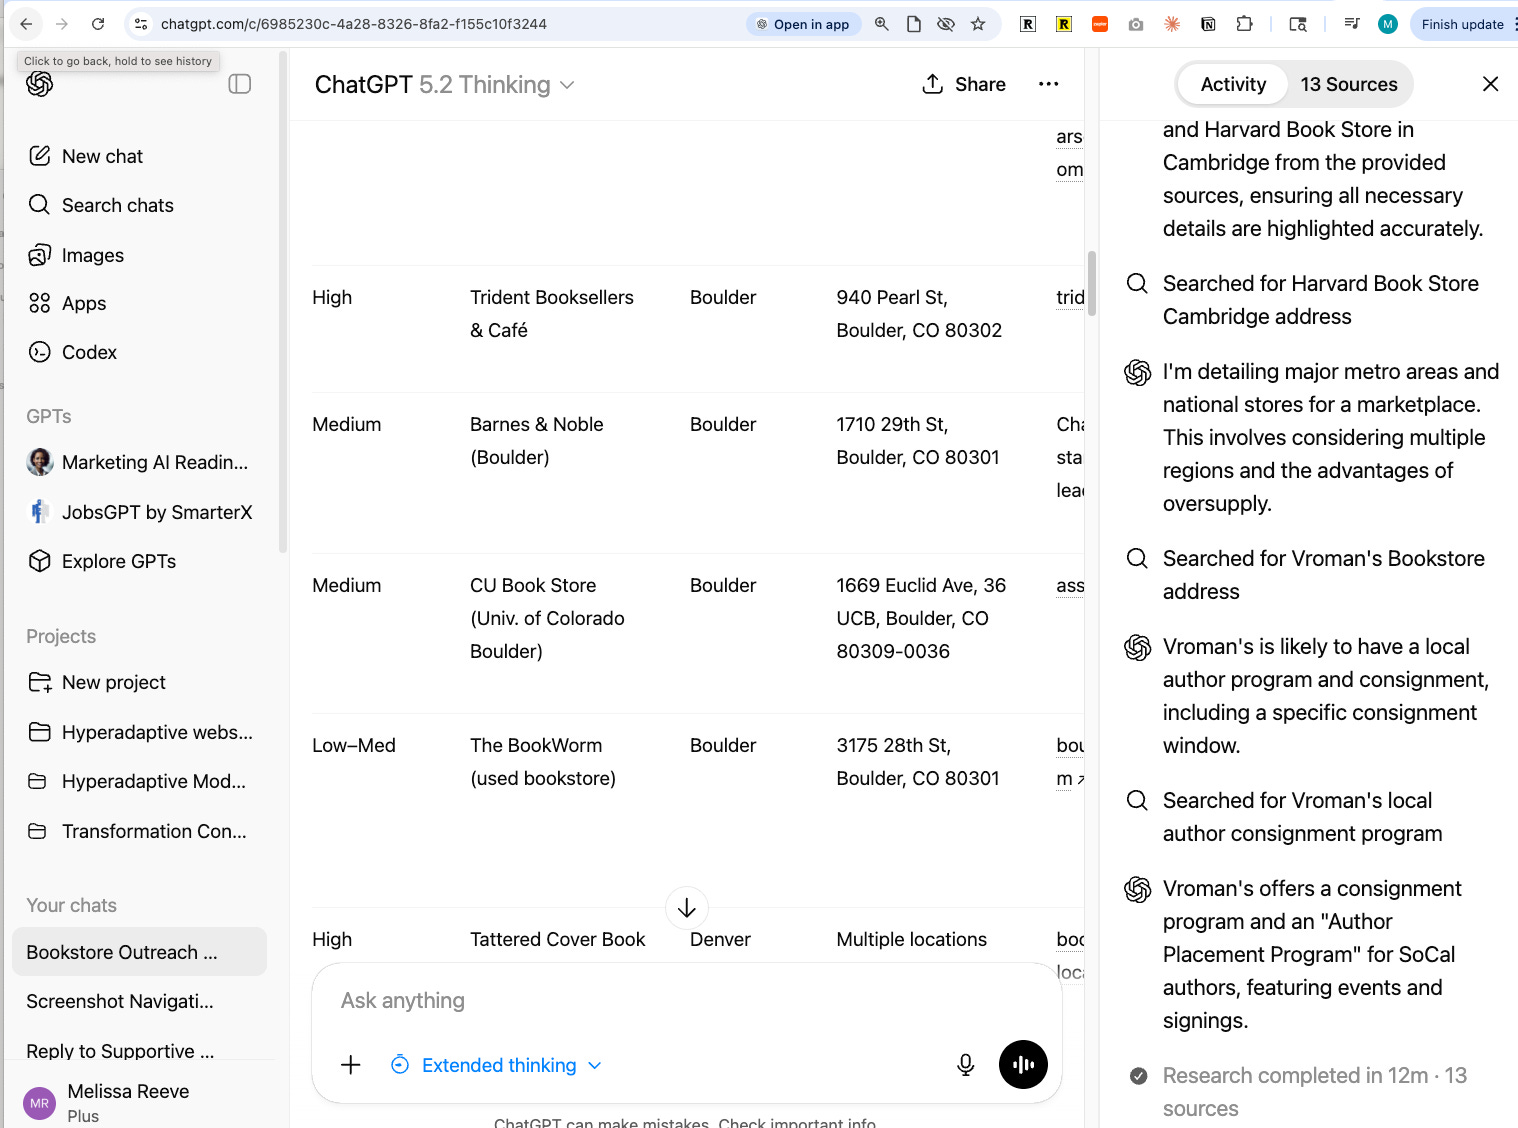Click the microphone dictation icon
Screen dimensions: 1518x1128
tap(965, 1065)
